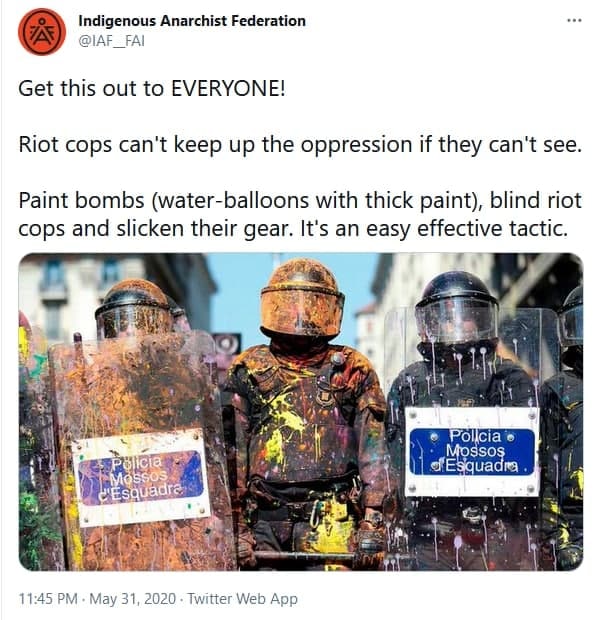Image resolution: width=598 pixels, height=620 pixels.
Task: Click the Indigenous Anarchist Federation display name
Action: 192,21
